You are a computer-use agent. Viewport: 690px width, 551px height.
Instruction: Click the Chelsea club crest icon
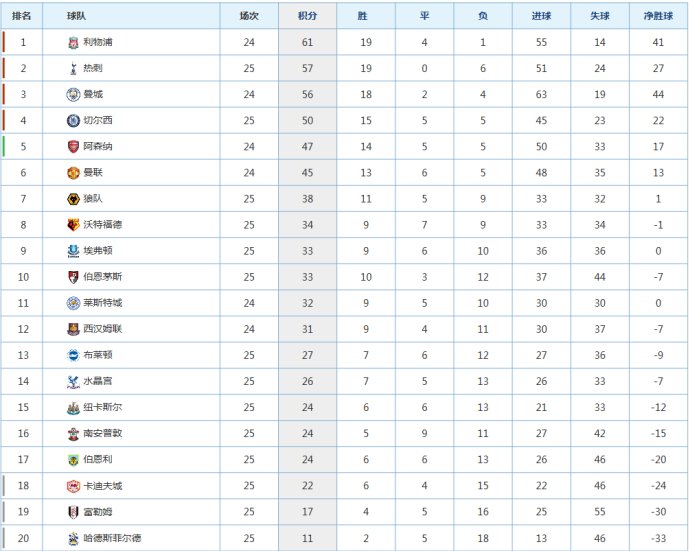[73, 120]
